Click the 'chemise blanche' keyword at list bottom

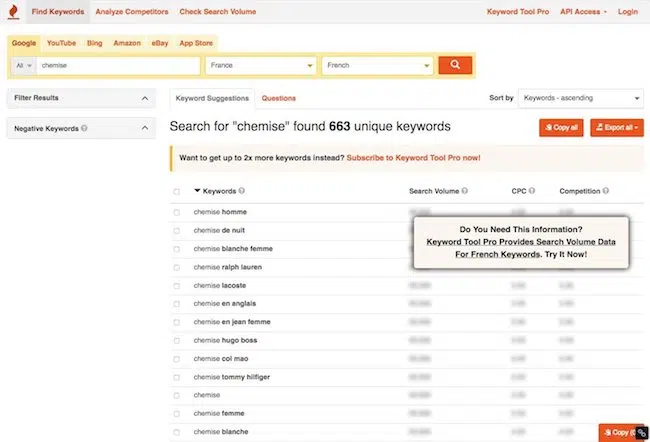(x=221, y=432)
